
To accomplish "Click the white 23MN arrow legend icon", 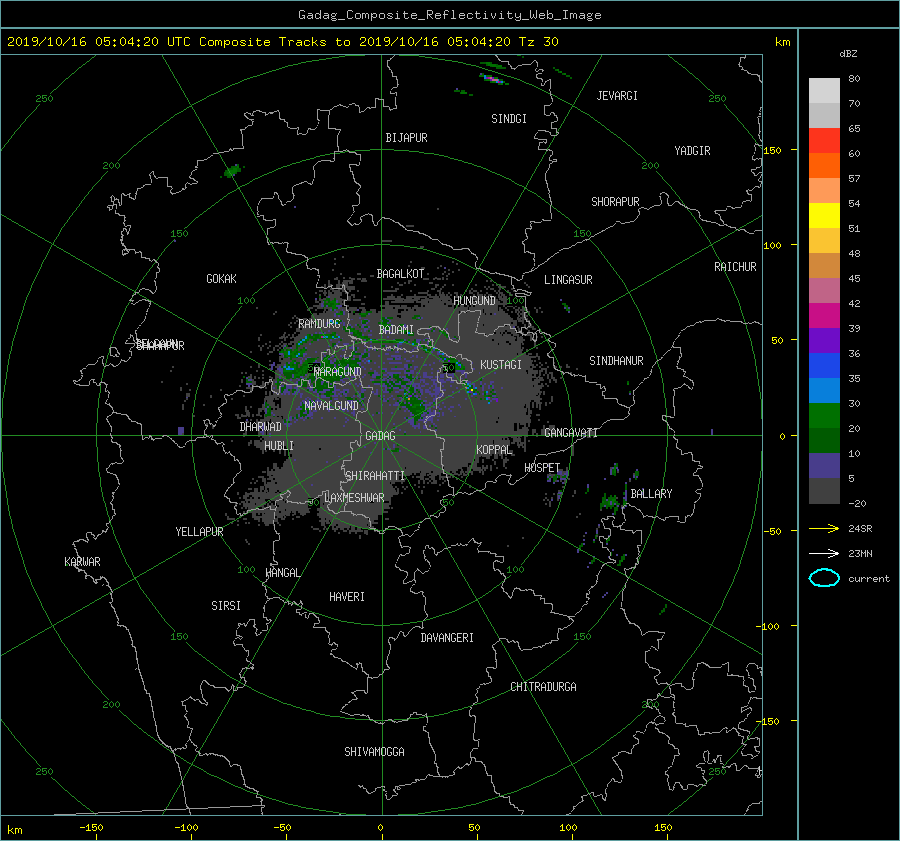I will (x=824, y=553).
